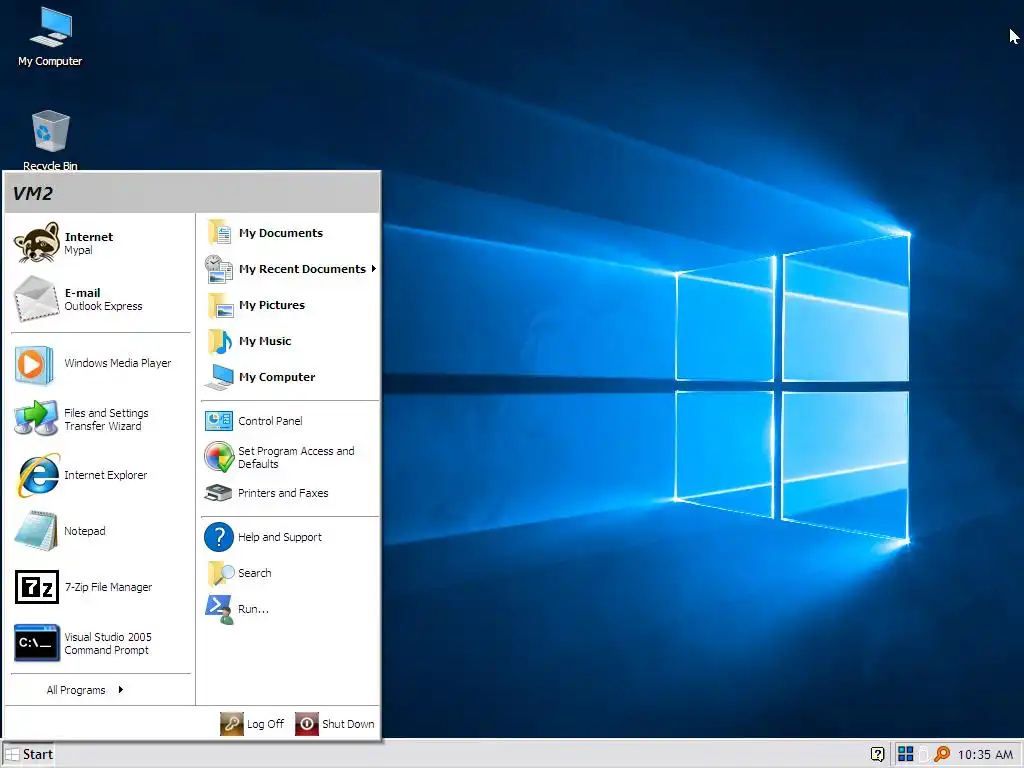This screenshot has height=768, width=1024.
Task: Select Recycle Bin desktop icon
Action: click(x=50, y=140)
